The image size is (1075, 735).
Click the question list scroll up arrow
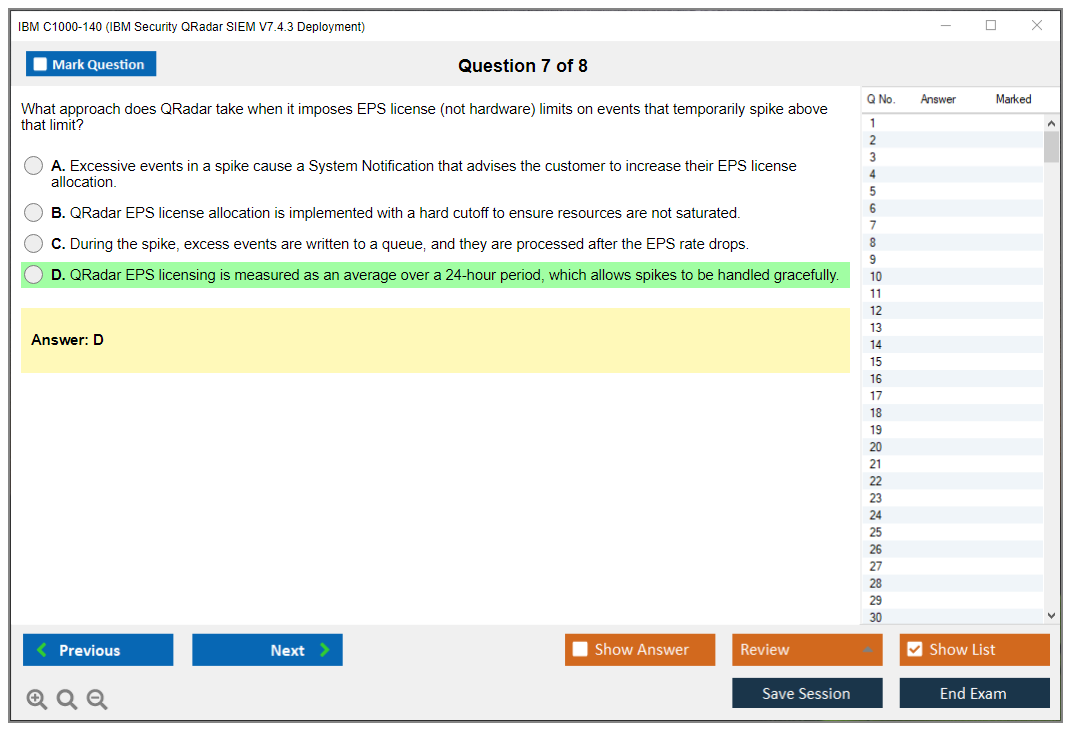click(x=1050, y=123)
